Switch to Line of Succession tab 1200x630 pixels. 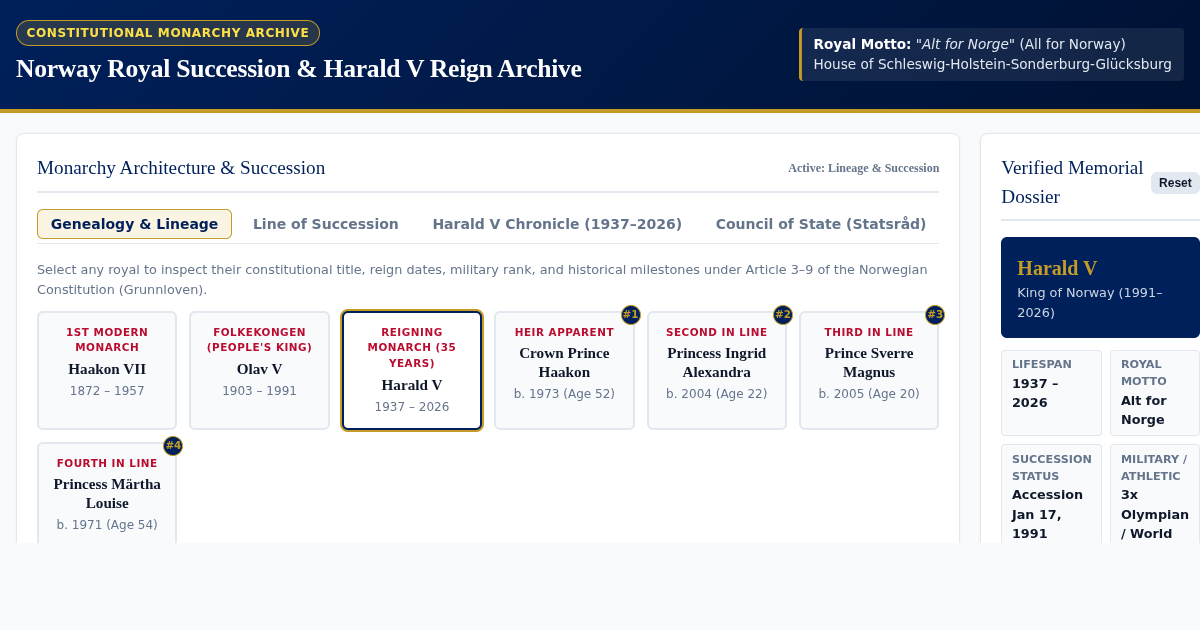coord(326,224)
